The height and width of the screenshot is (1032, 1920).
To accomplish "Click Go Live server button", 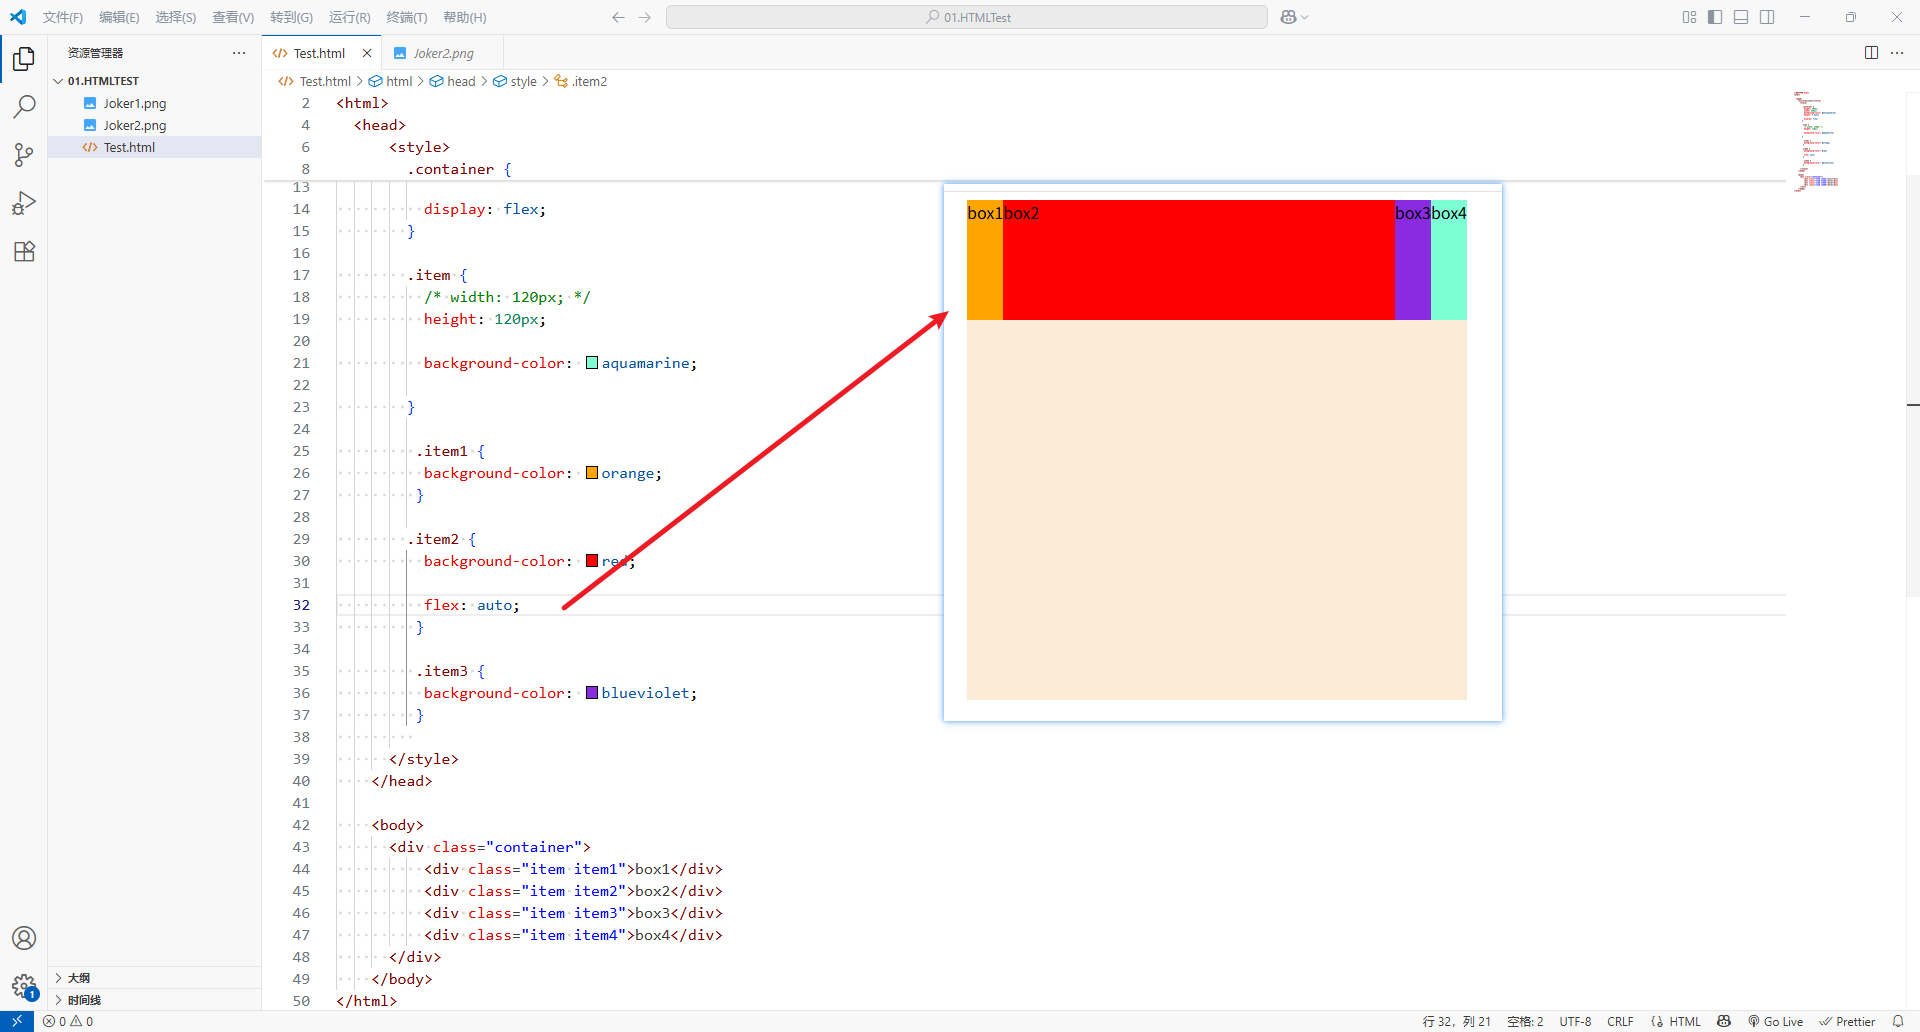I will [x=1776, y=1021].
